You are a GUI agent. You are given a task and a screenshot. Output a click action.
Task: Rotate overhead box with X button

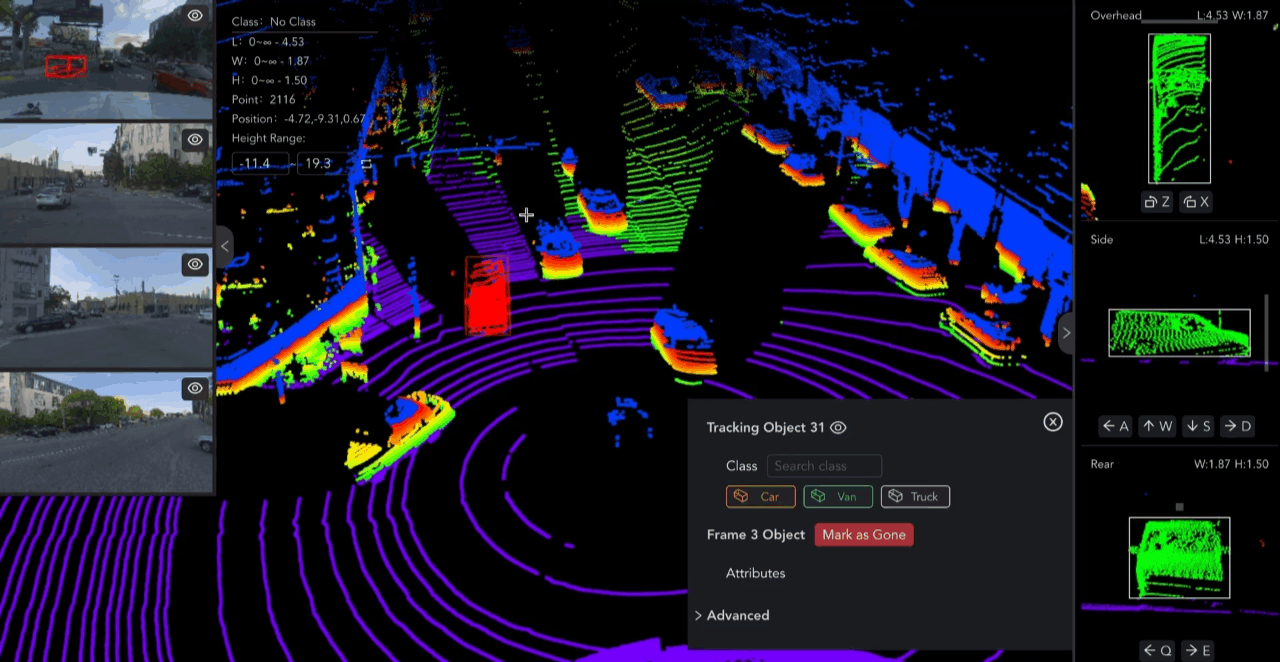point(1196,202)
